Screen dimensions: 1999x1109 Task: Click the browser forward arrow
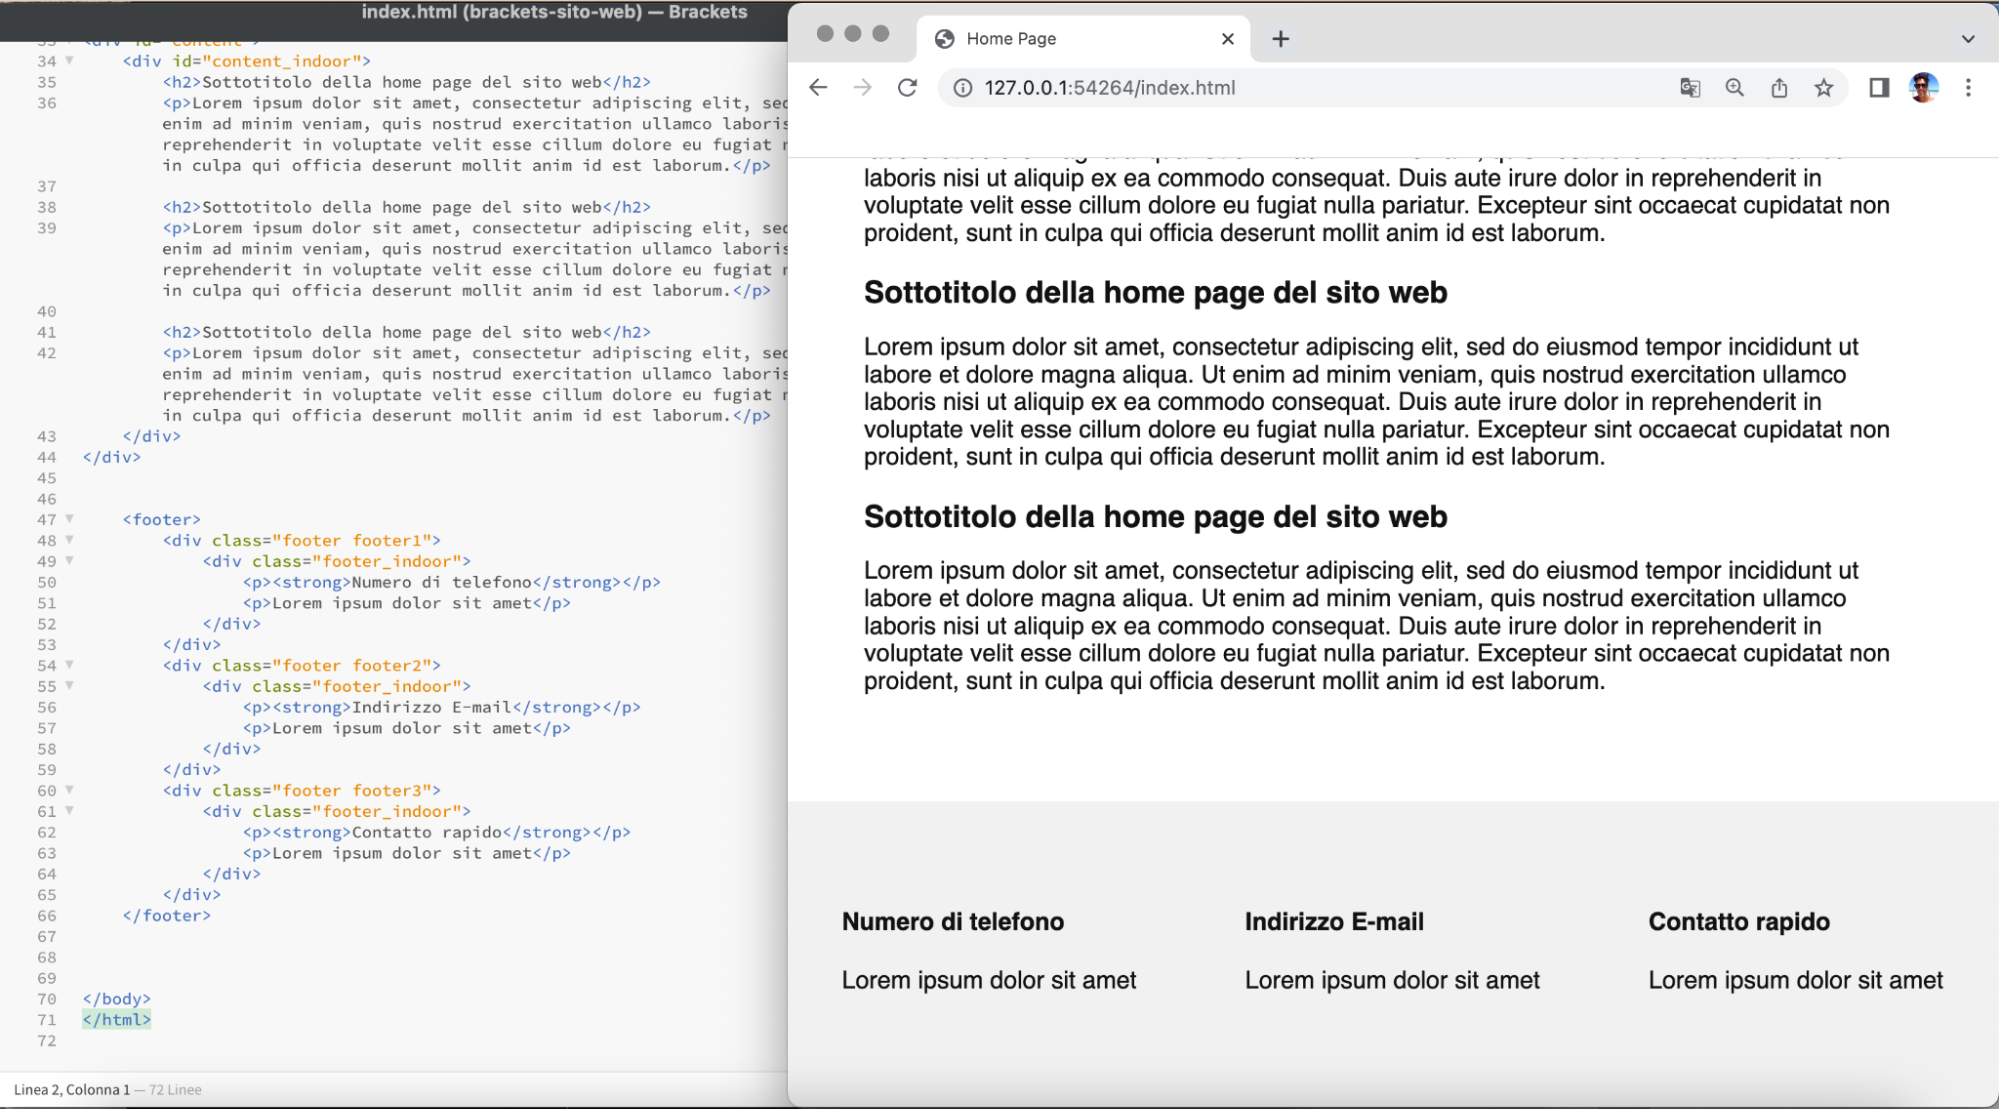862,88
